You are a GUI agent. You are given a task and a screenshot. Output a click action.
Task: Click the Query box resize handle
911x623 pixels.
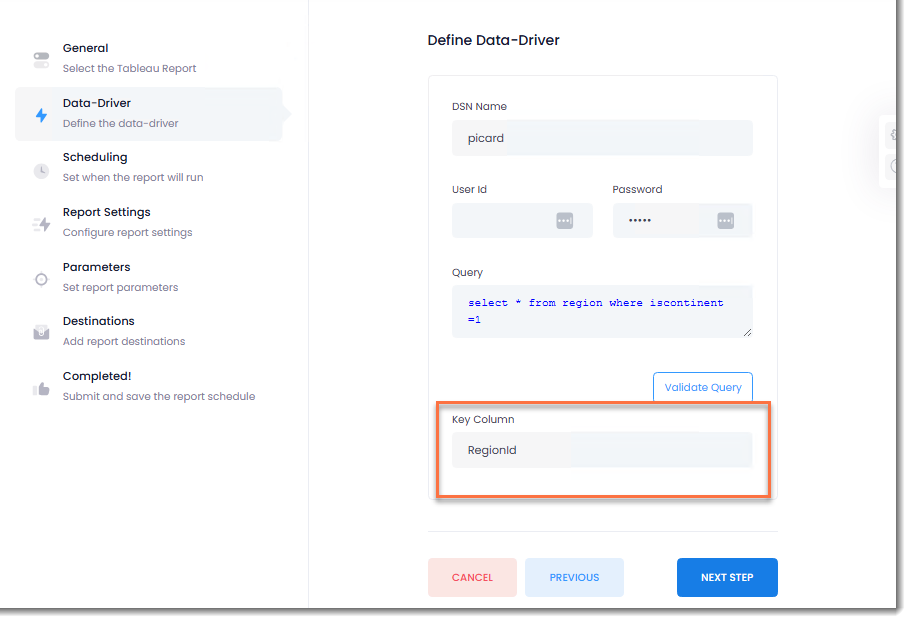(746, 332)
